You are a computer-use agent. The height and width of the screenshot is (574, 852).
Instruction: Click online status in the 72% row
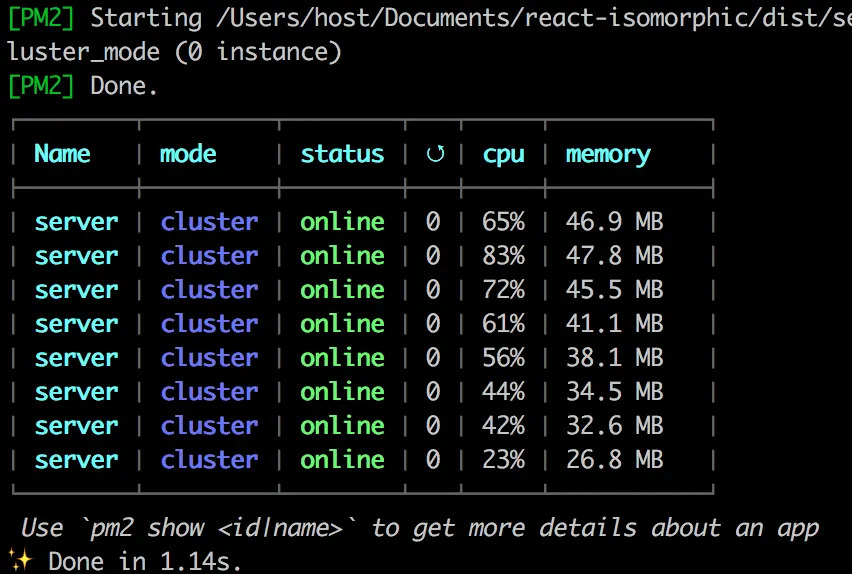[342, 290]
